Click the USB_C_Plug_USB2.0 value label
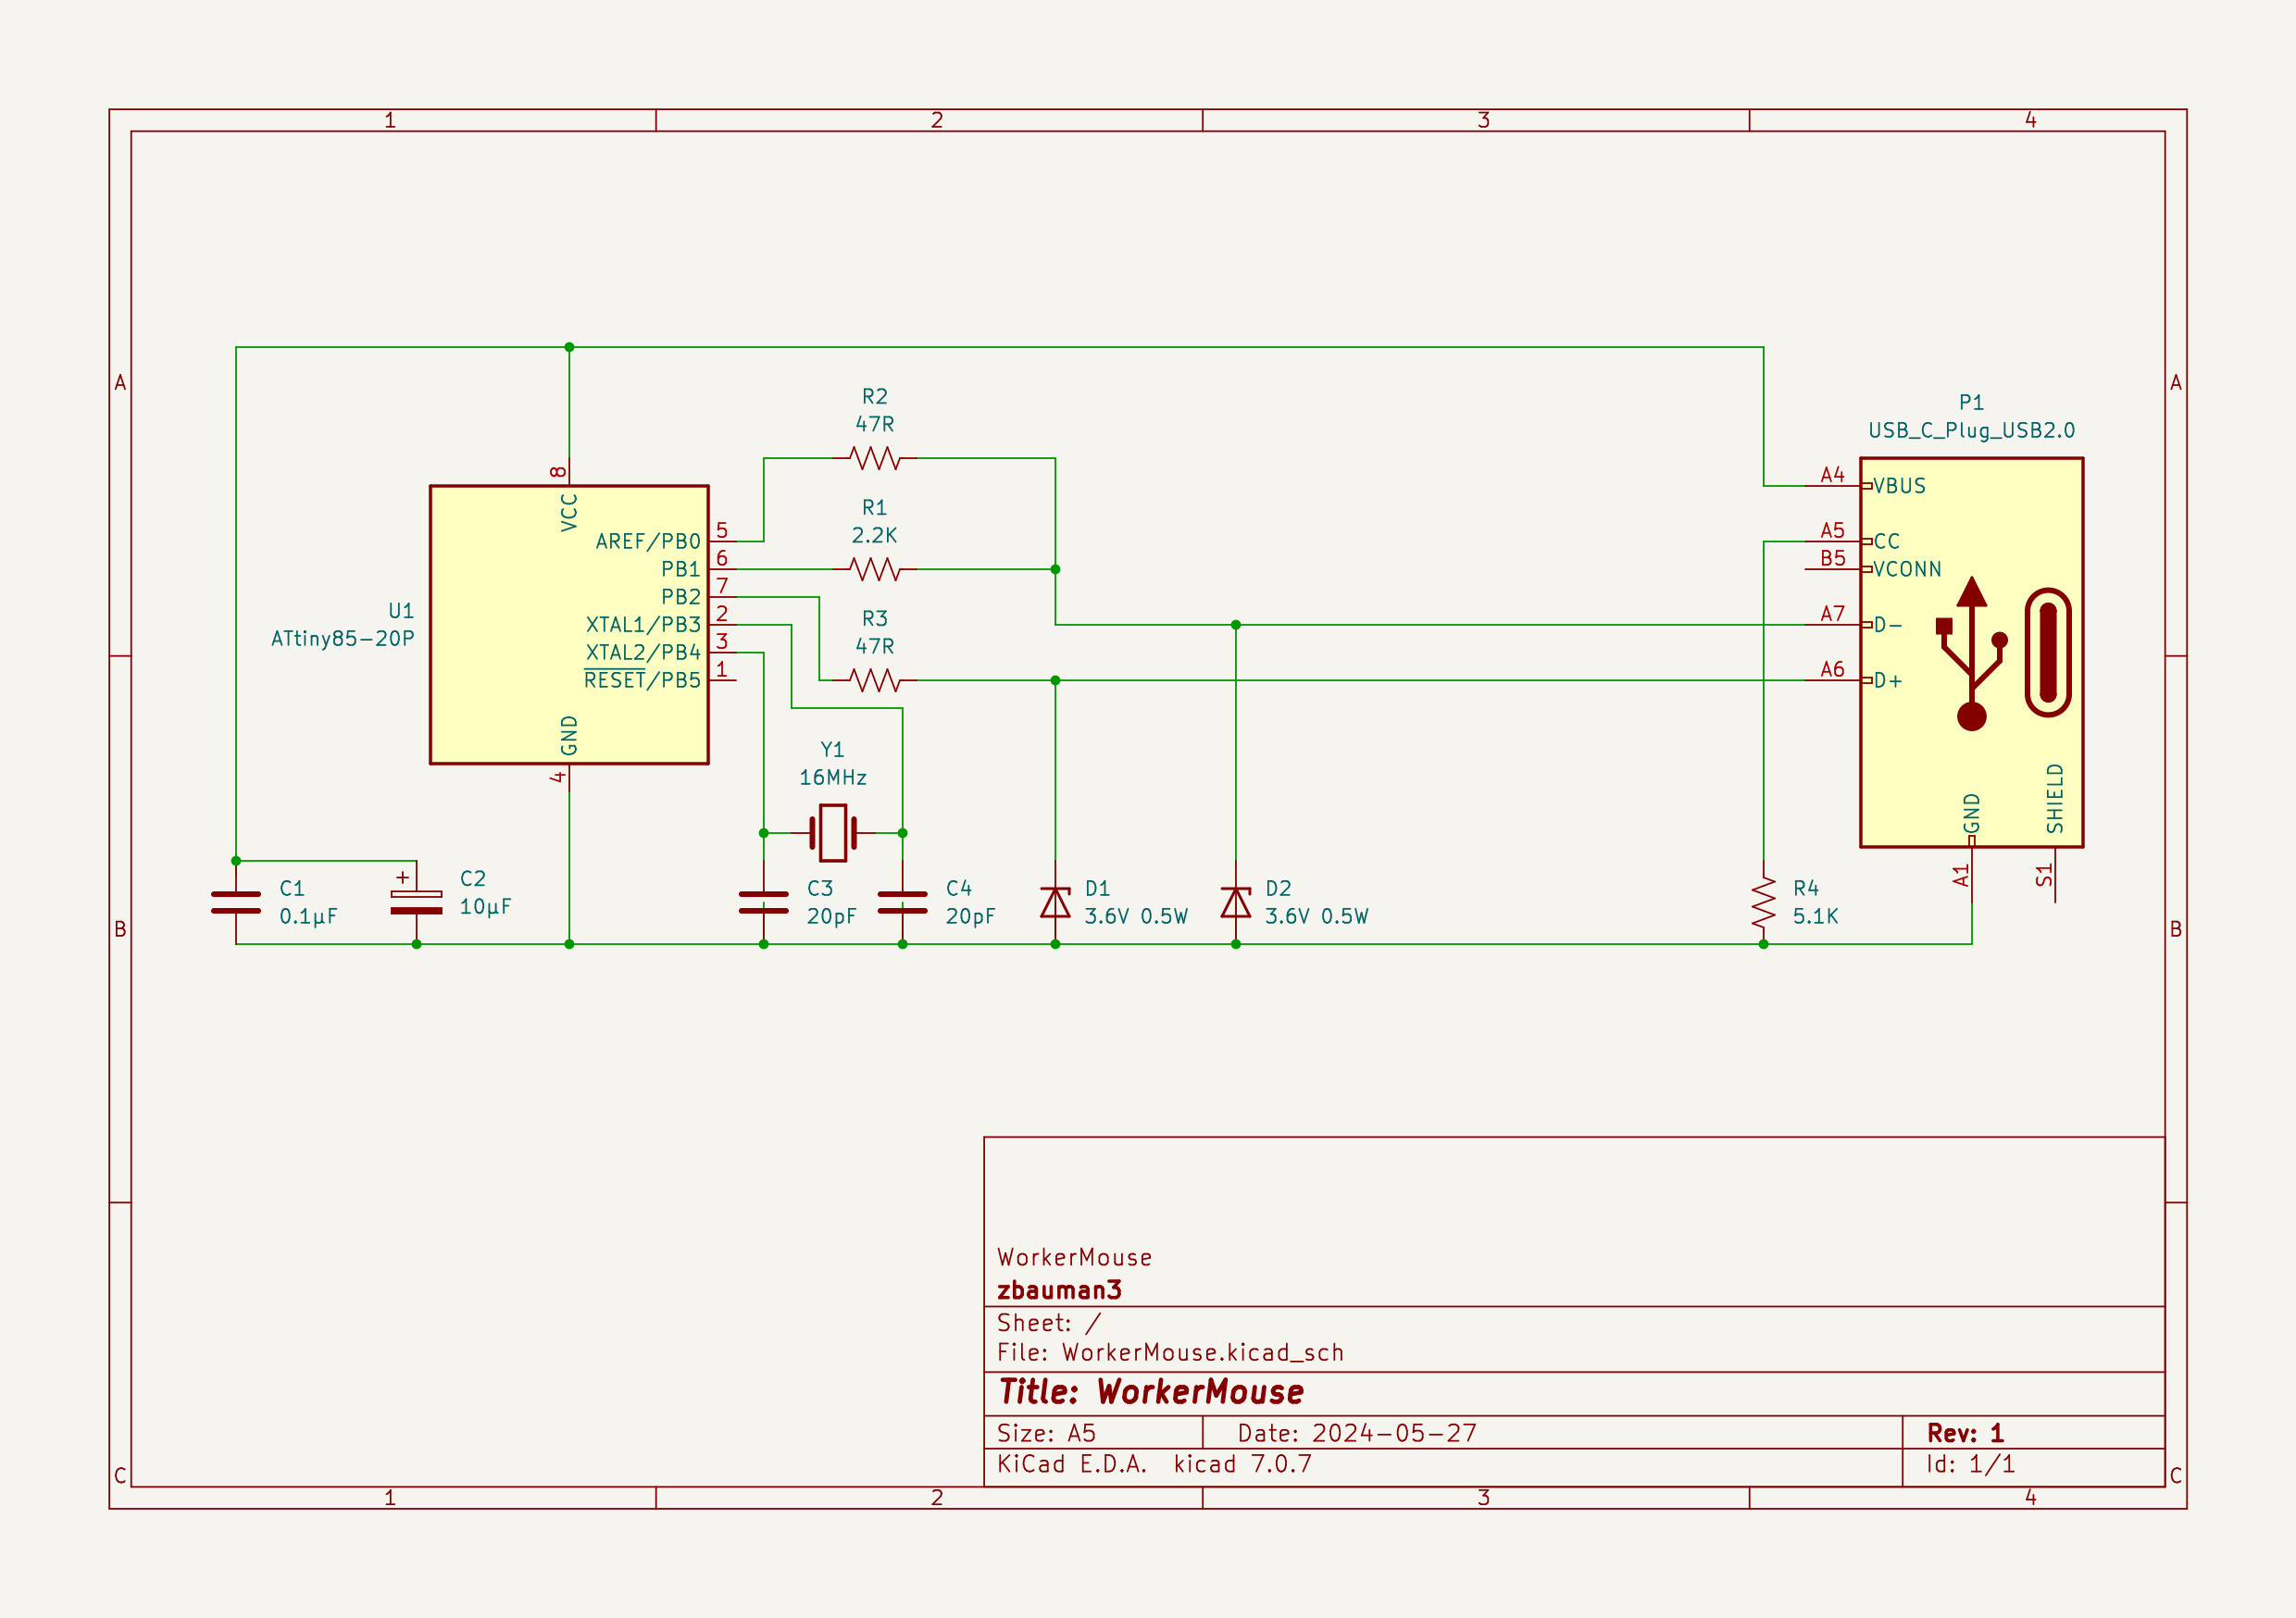The image size is (2296, 1618). (1971, 430)
